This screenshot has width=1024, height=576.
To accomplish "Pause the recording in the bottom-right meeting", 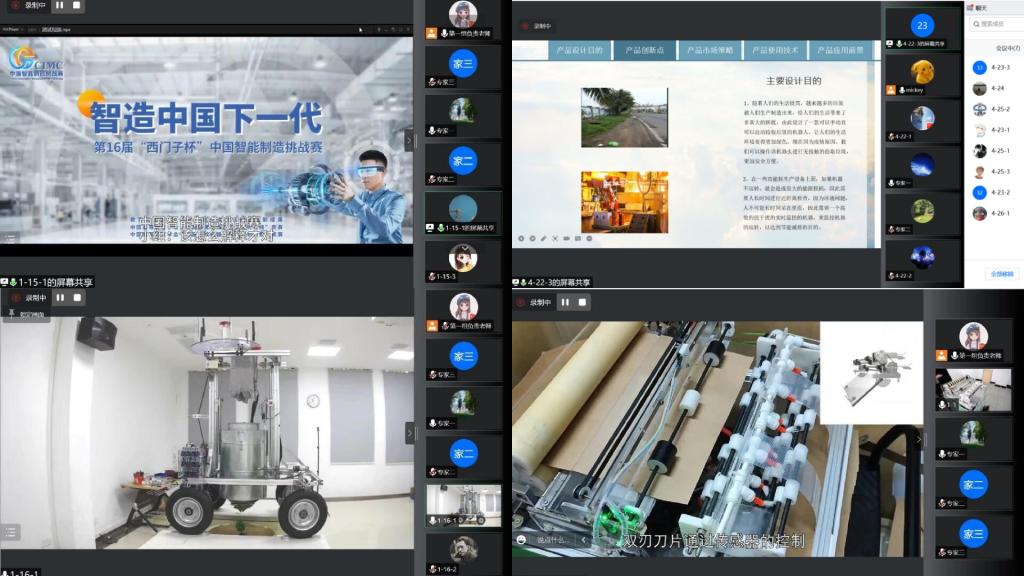I will 566,302.
